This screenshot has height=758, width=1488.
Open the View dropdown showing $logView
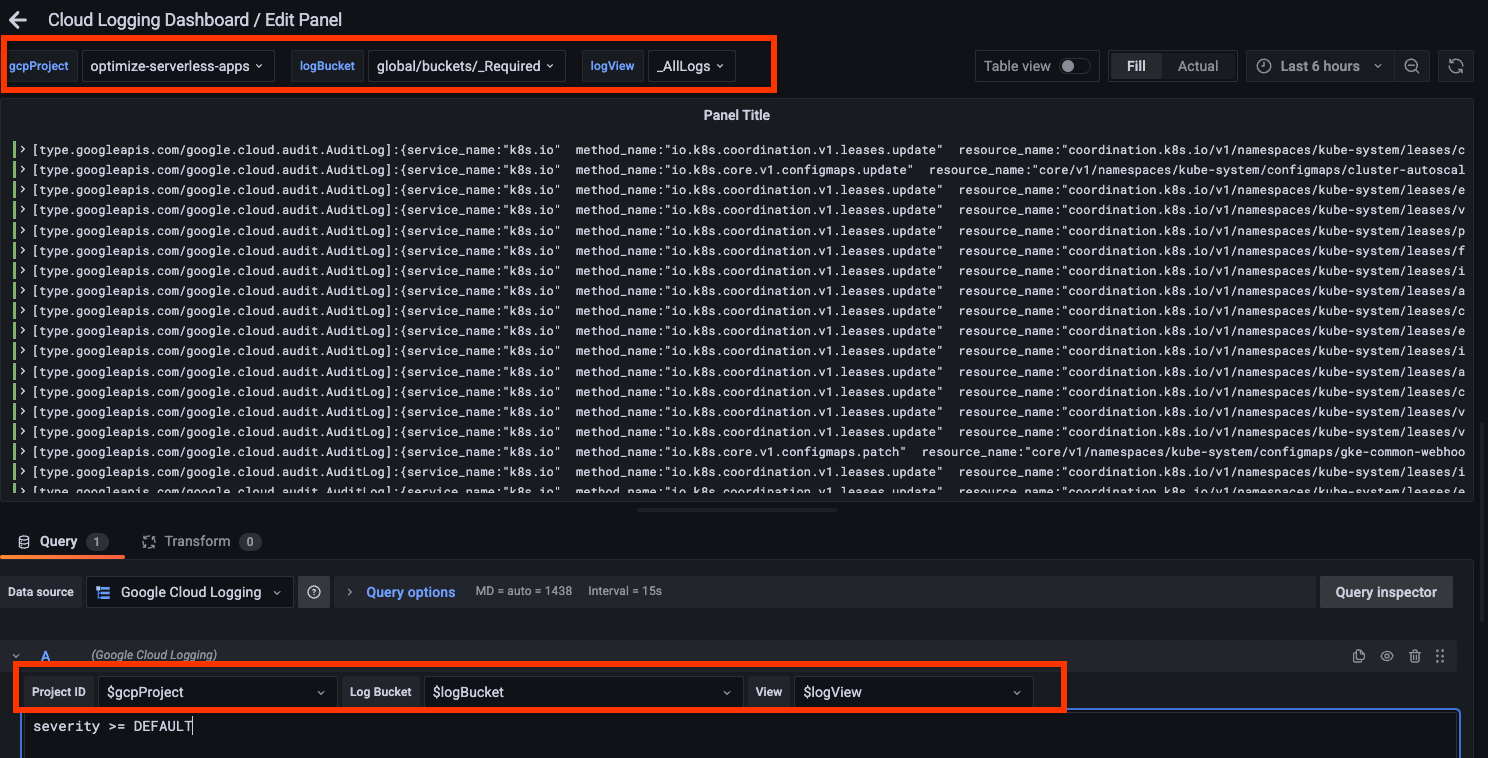click(913, 692)
